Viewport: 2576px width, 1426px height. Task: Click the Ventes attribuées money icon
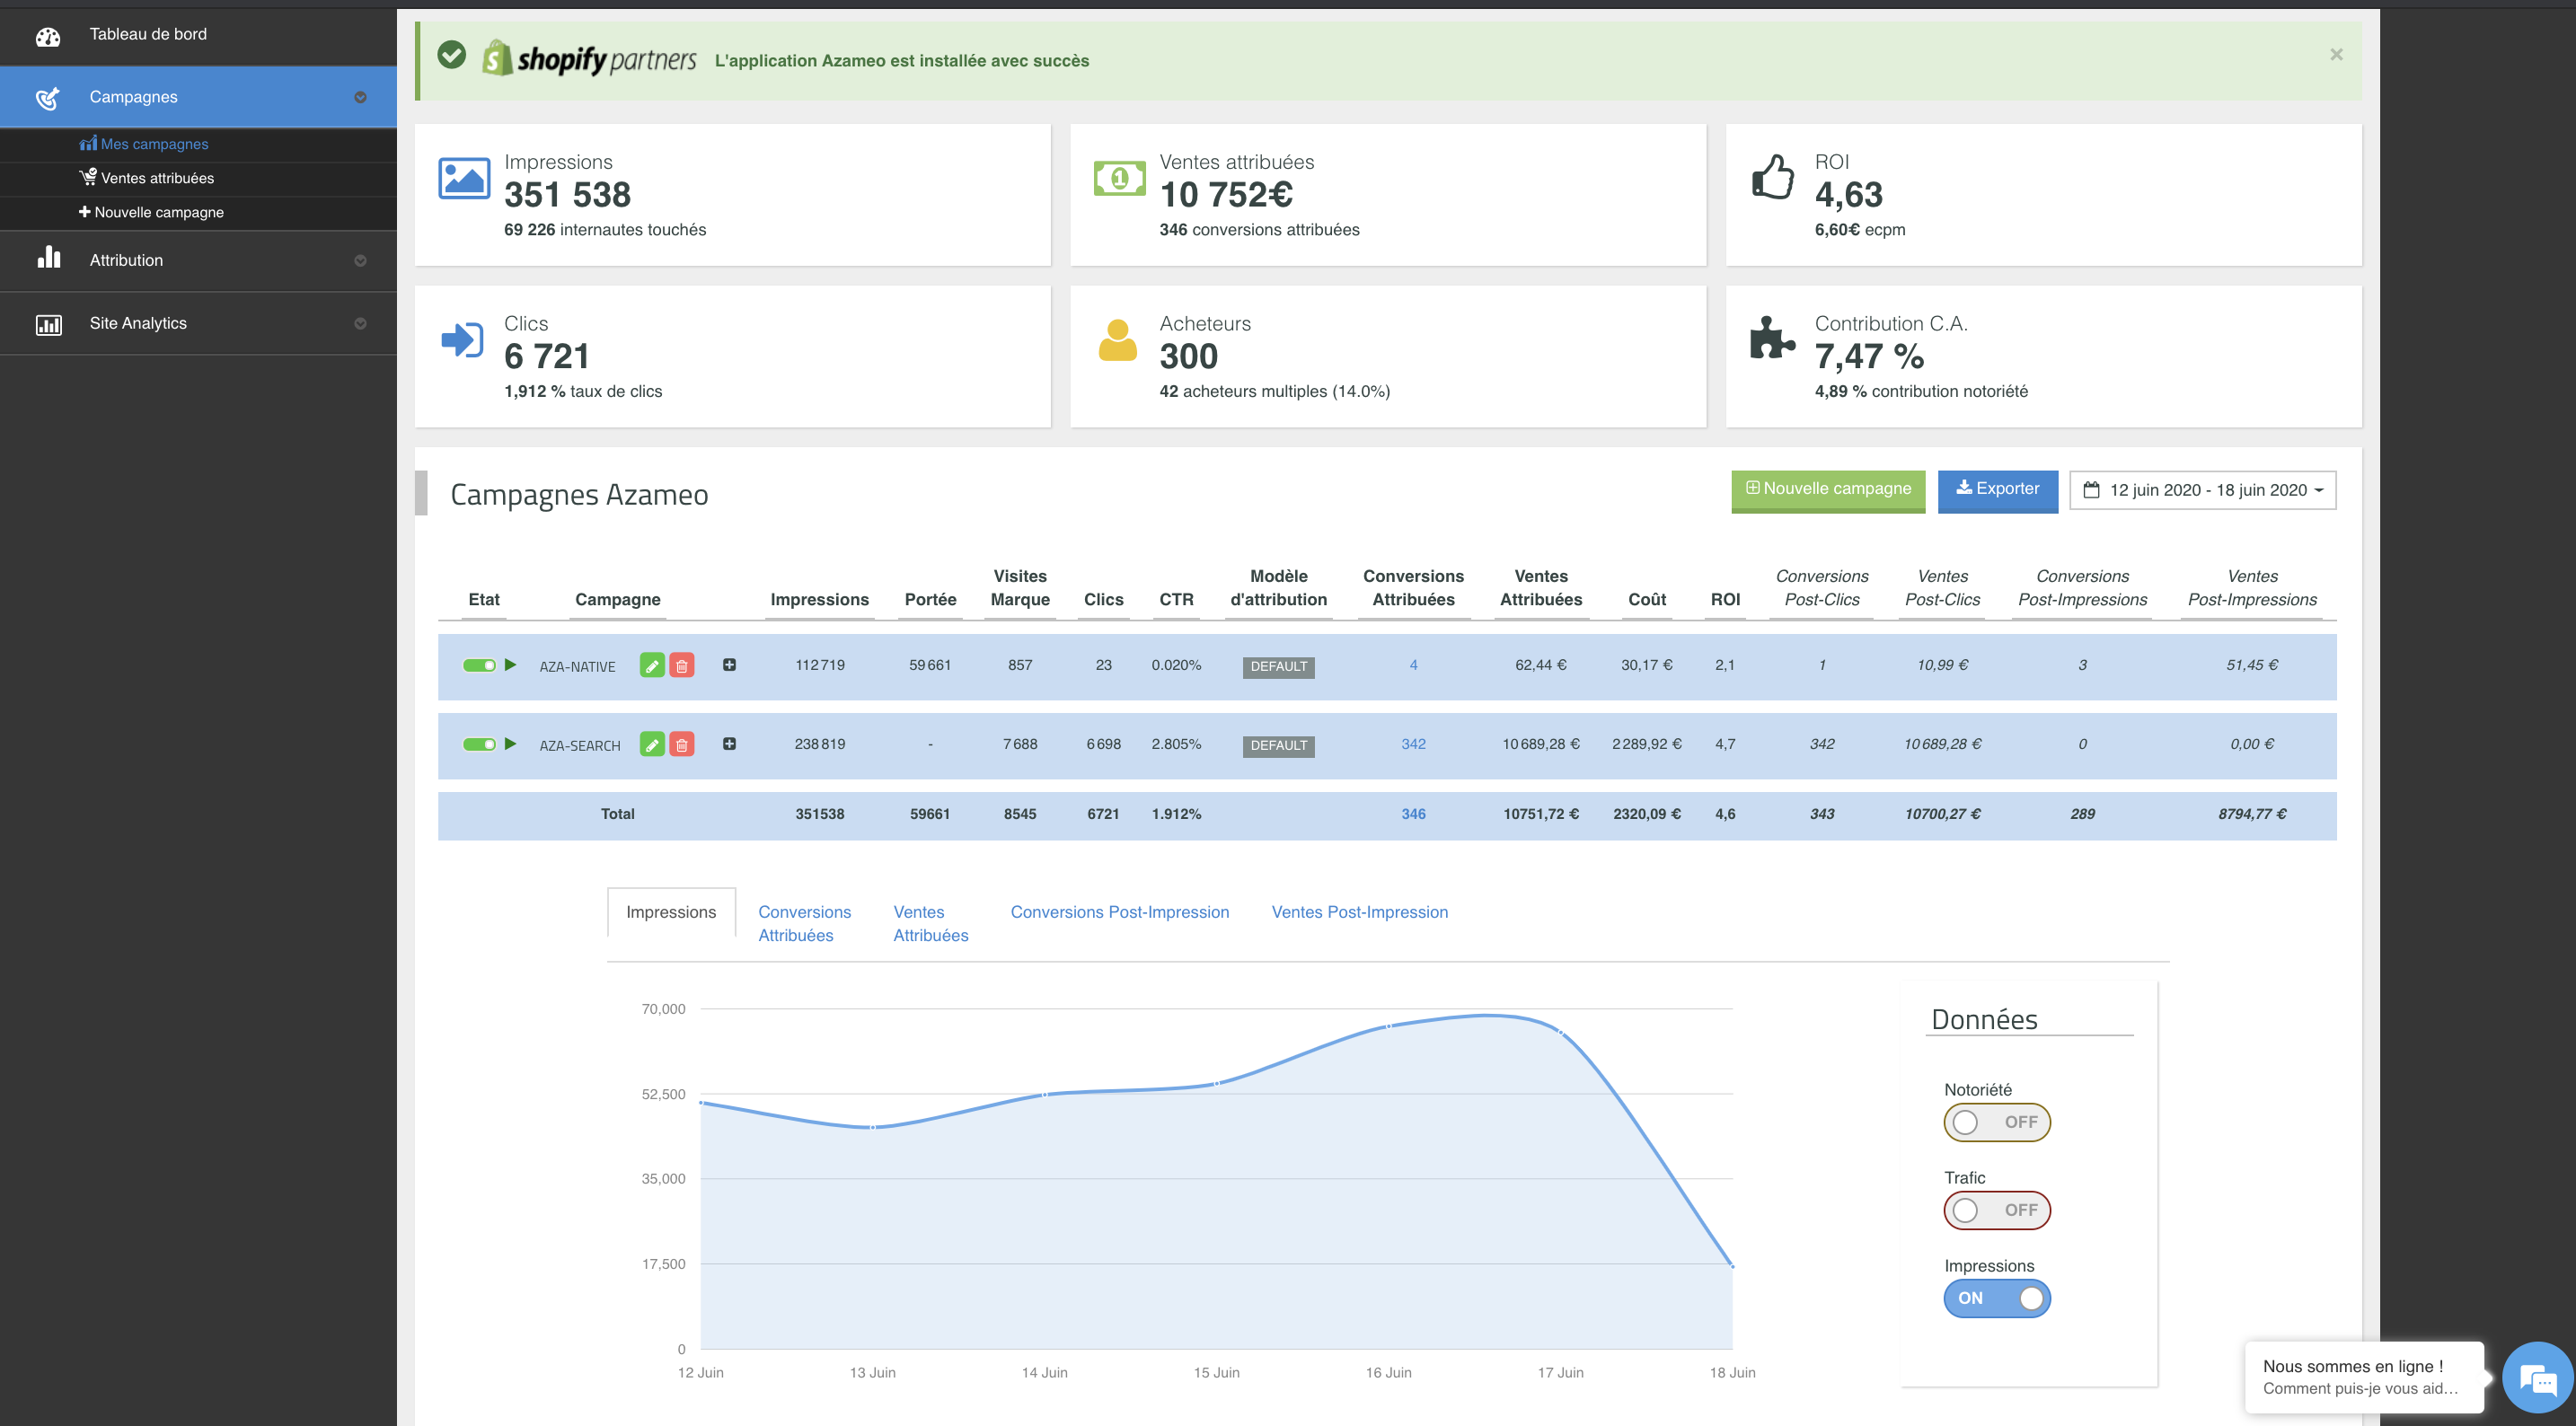[x=1119, y=178]
